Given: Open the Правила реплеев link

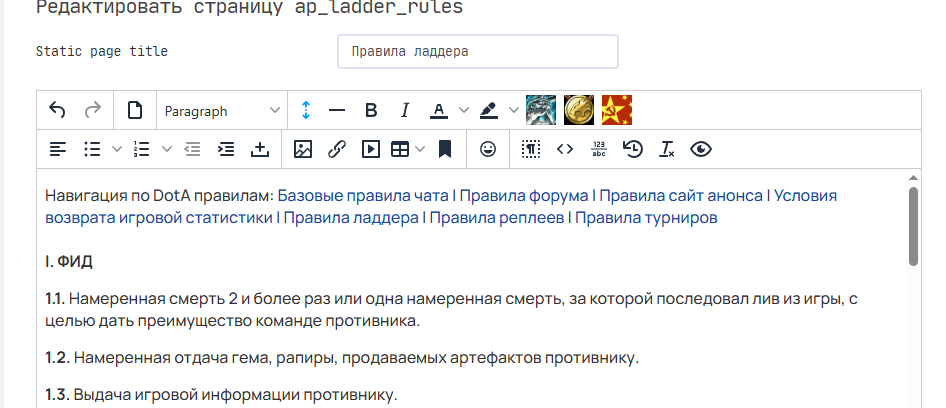Looking at the screenshot, I should tap(497, 217).
